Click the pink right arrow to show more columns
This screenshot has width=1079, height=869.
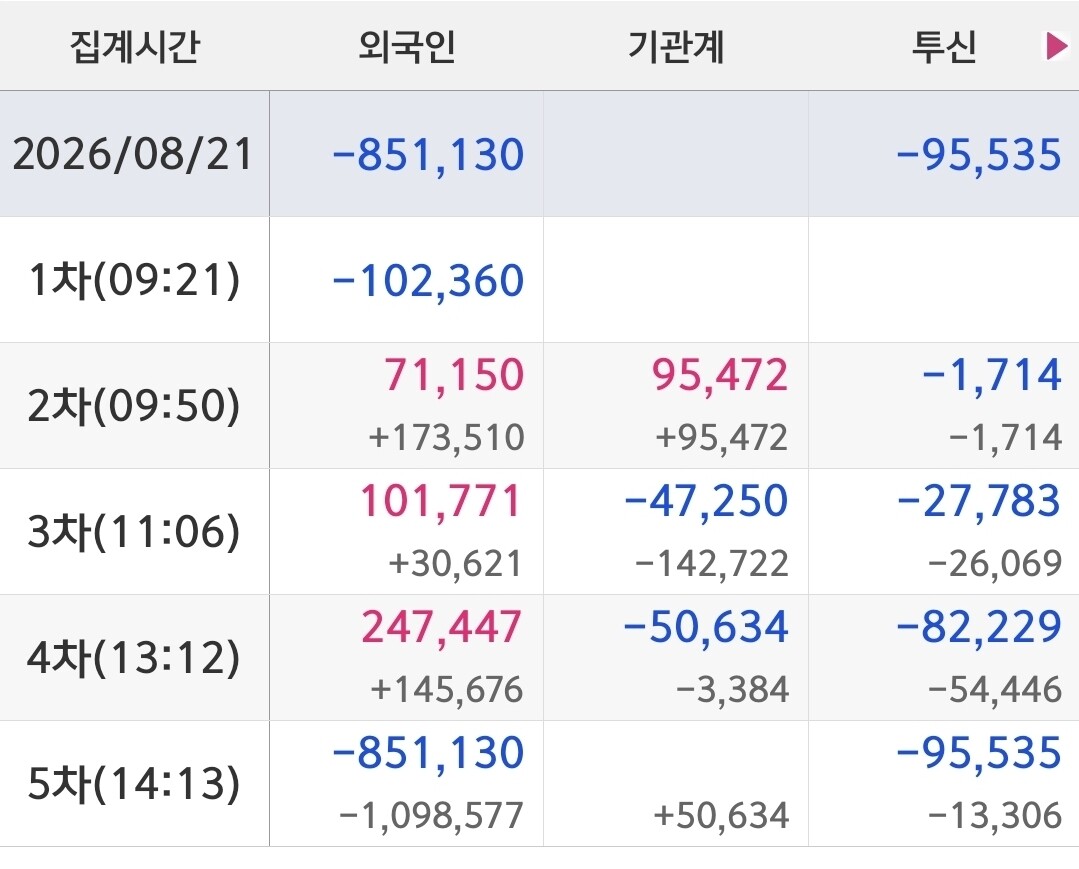1057,46
